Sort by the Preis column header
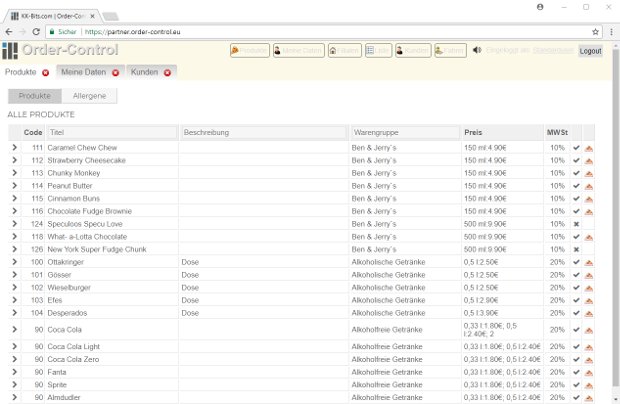This screenshot has height=404, width=620. [x=473, y=132]
